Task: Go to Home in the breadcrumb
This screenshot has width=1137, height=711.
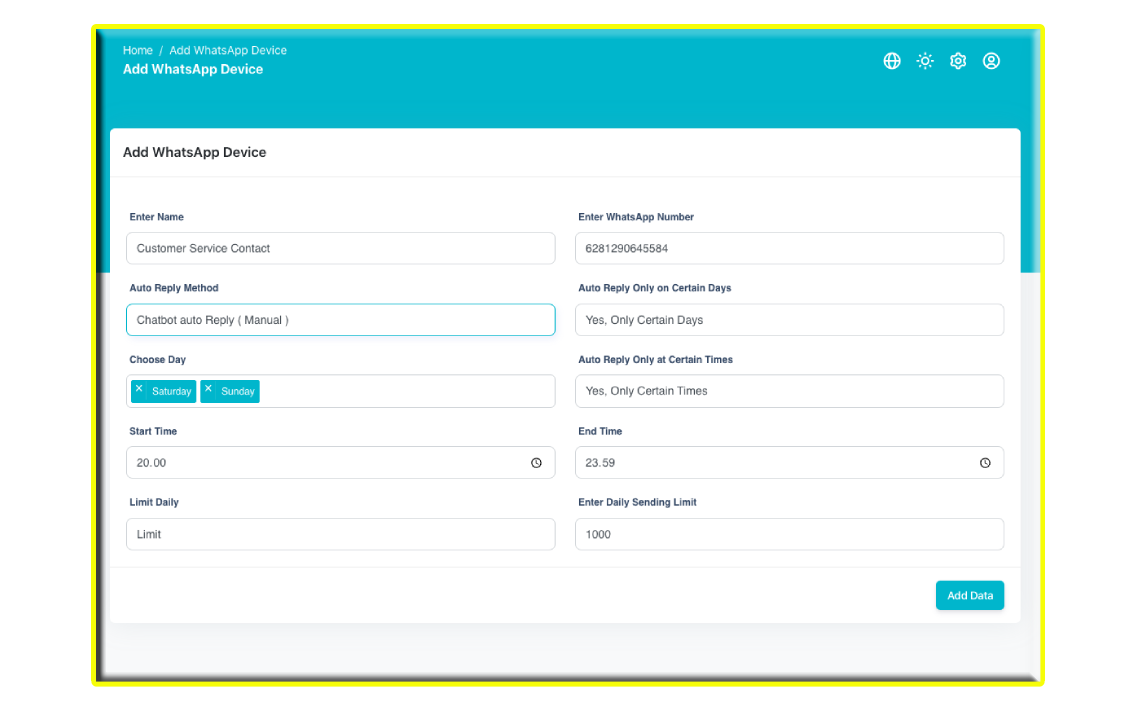Action: (138, 50)
